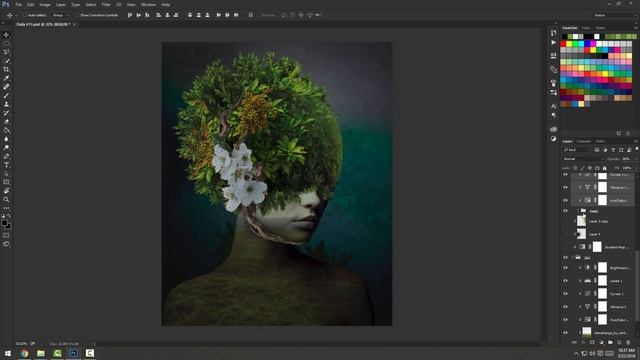Select the Hand tool
640x360 pixels.
coord(6,191)
